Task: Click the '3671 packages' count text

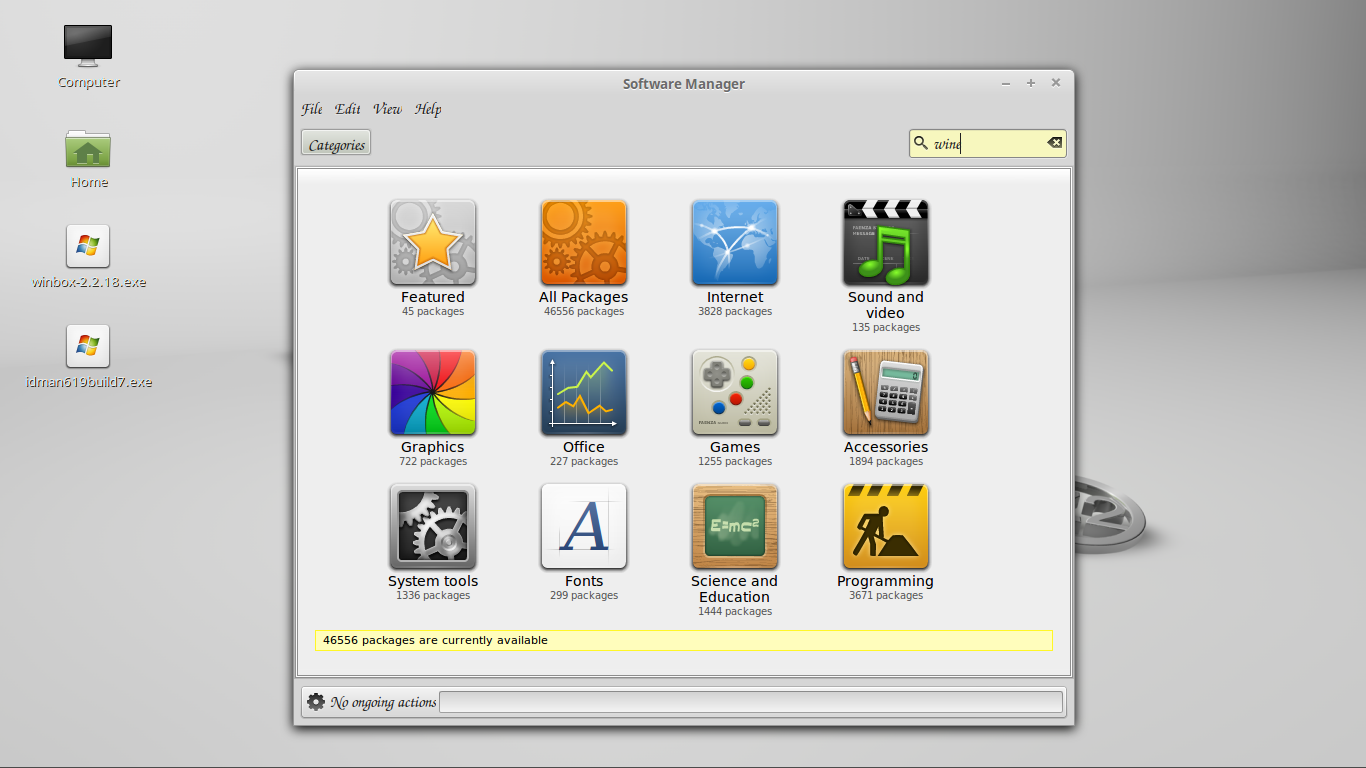Action: 886,596
